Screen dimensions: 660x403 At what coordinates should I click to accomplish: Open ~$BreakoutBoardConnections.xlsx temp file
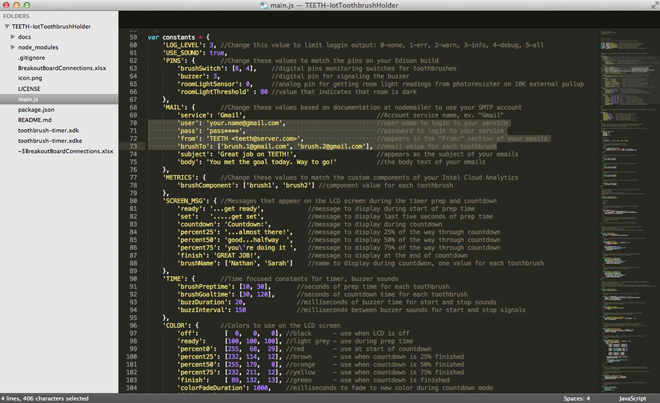point(66,151)
